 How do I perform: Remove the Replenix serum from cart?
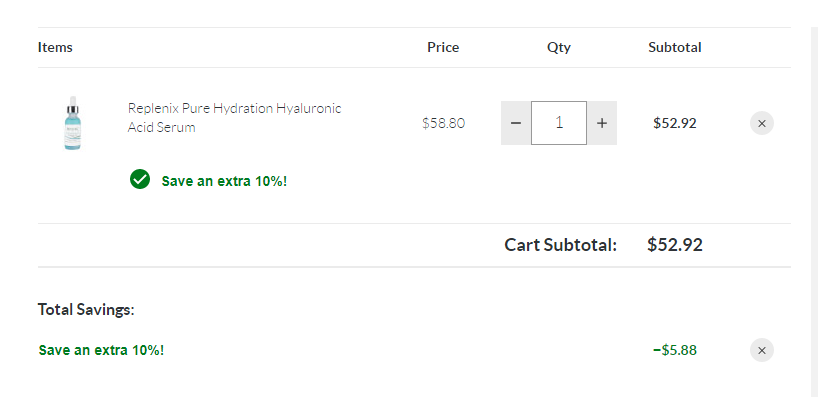(x=762, y=124)
